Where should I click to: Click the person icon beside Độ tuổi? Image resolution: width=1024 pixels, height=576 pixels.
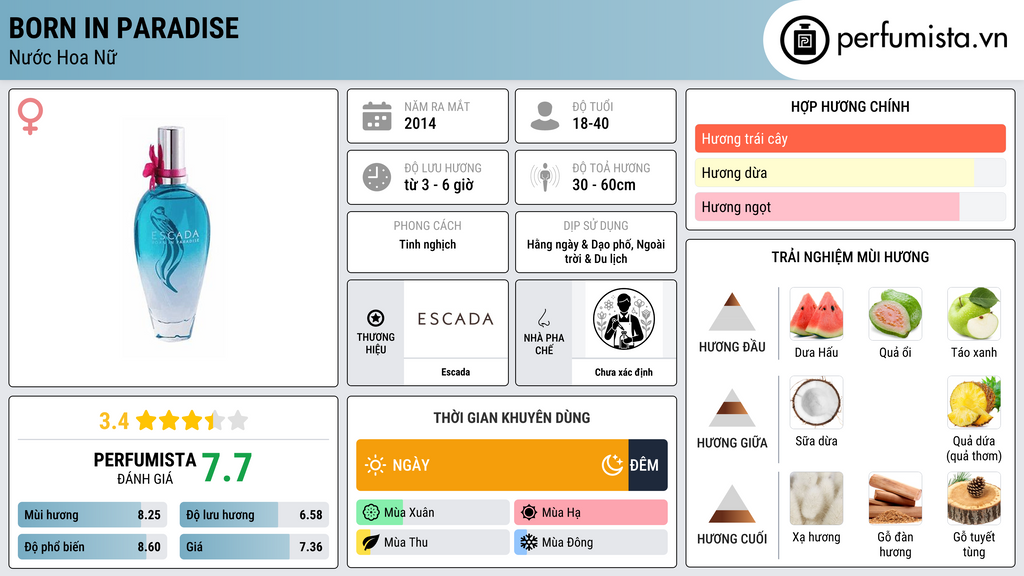[545, 116]
